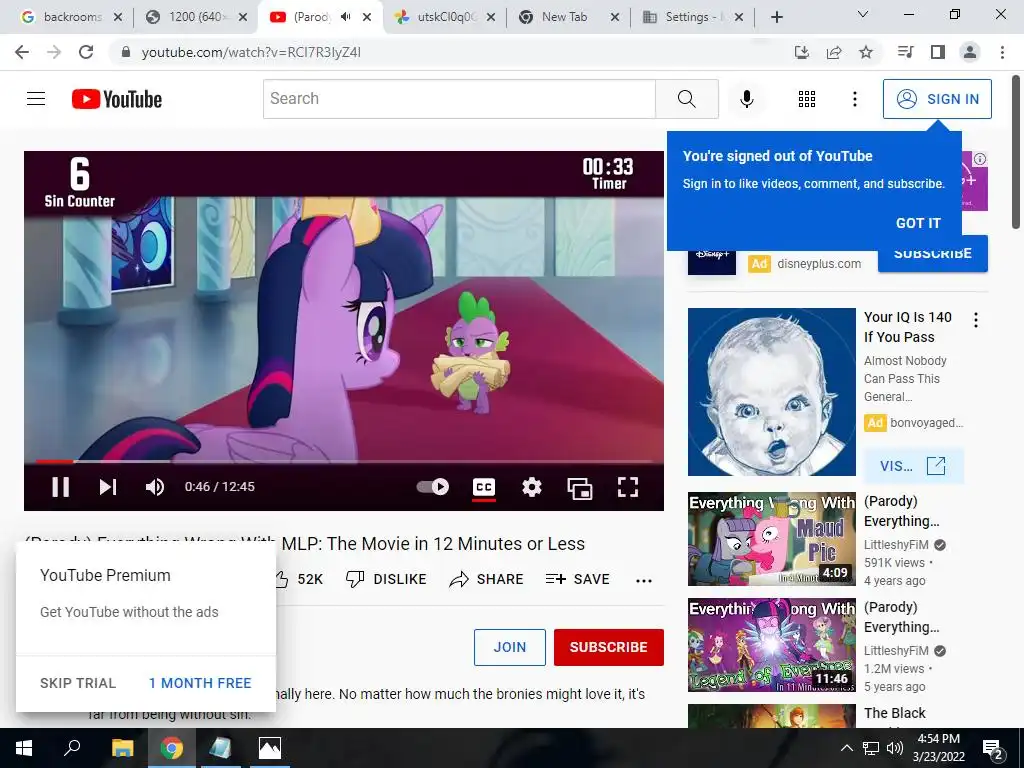Open Legend of Everfree video thumbnail
The image size is (1024, 768).
771,645
